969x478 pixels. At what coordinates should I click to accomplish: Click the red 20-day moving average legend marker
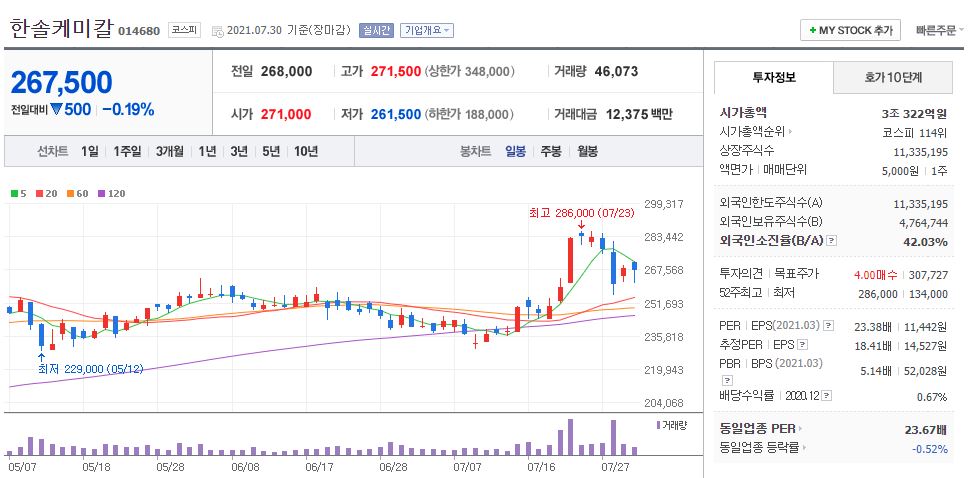(x=39, y=194)
